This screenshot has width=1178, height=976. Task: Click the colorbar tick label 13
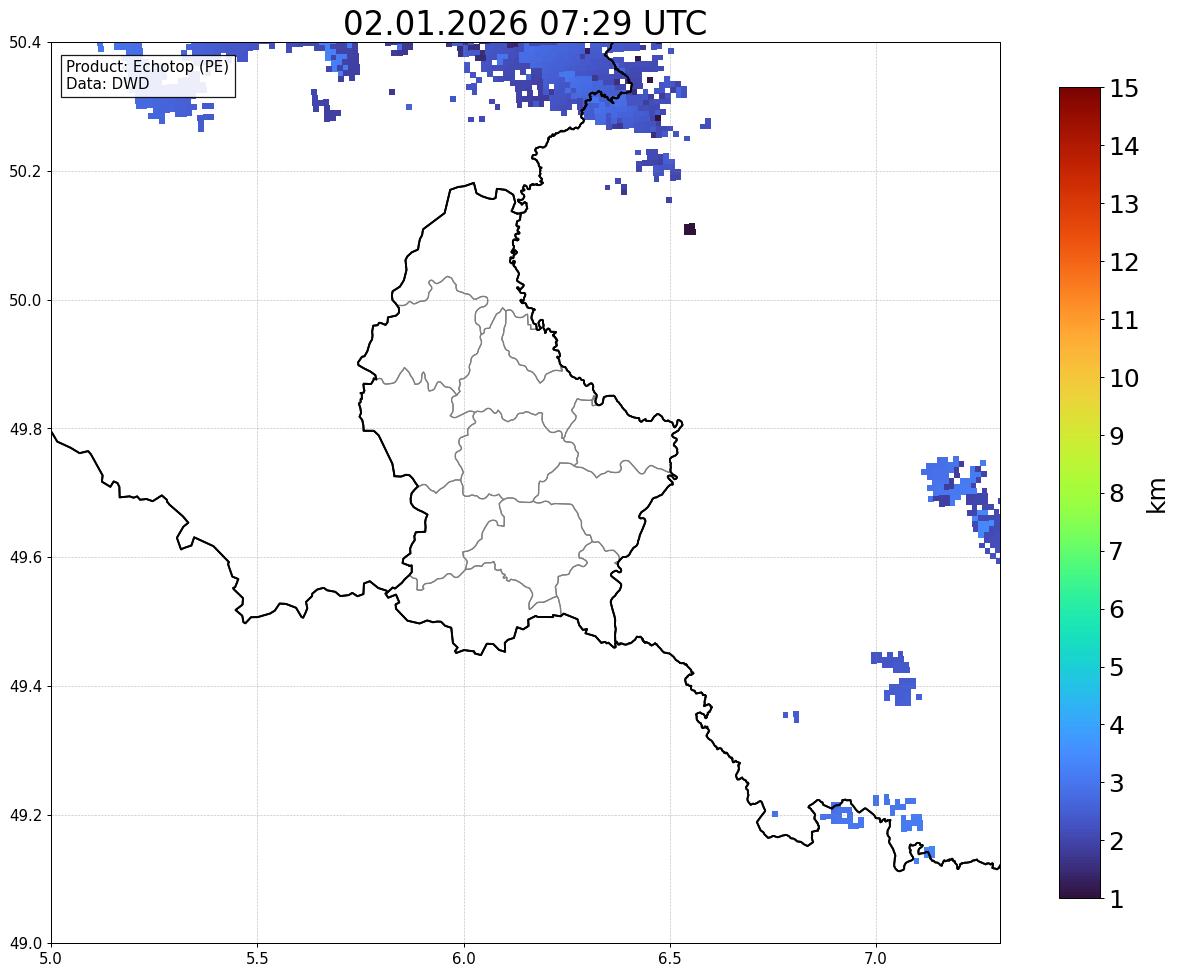(1124, 204)
